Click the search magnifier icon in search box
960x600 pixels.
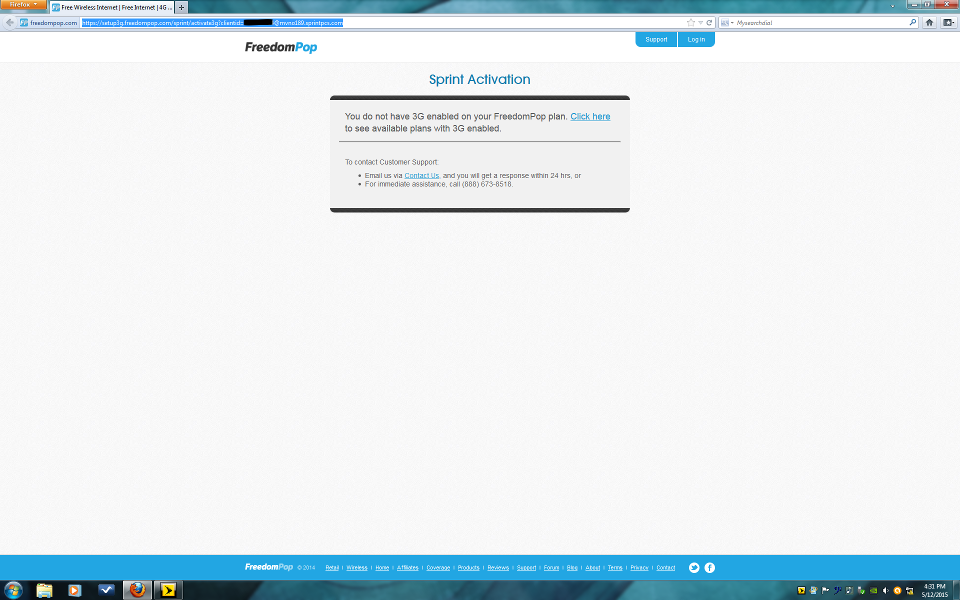pos(913,23)
